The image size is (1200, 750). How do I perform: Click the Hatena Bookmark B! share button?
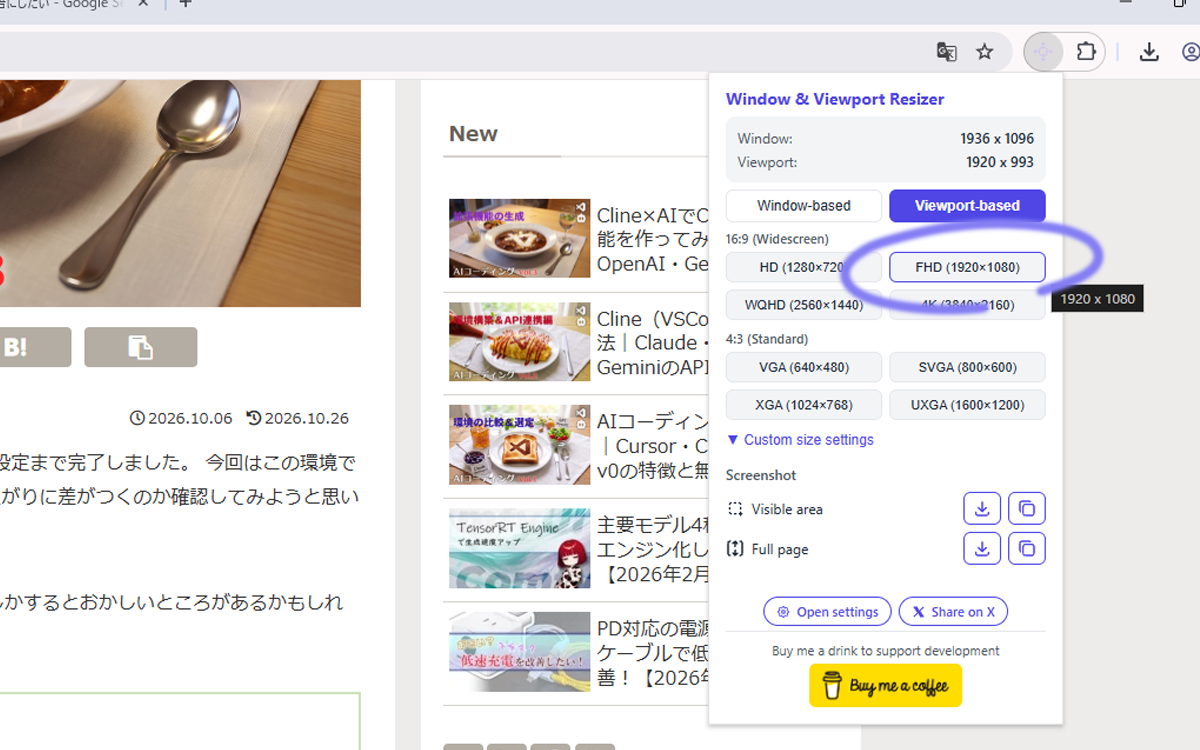click(x=35, y=347)
